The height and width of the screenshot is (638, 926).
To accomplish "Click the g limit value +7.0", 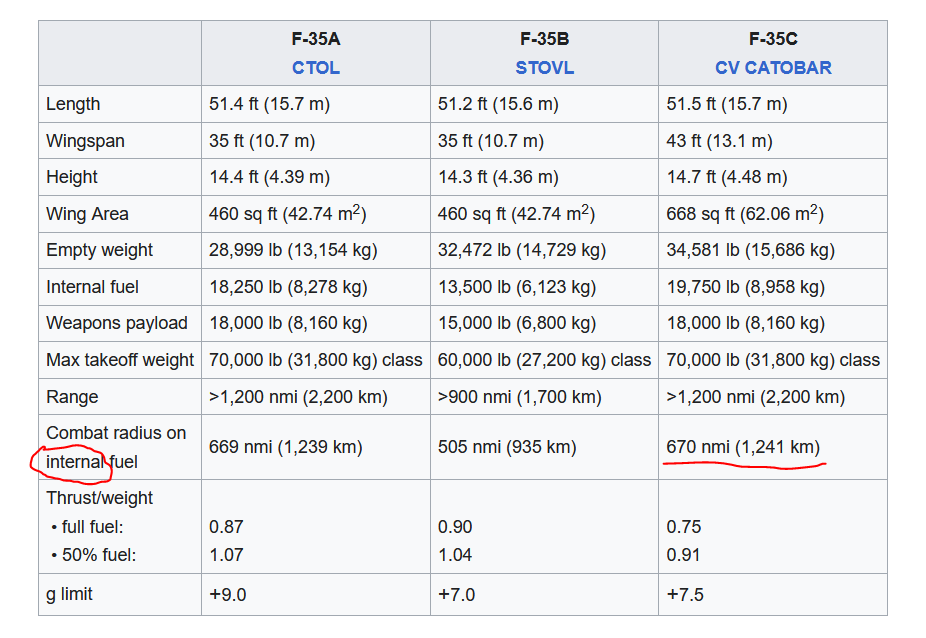I will tap(457, 594).
